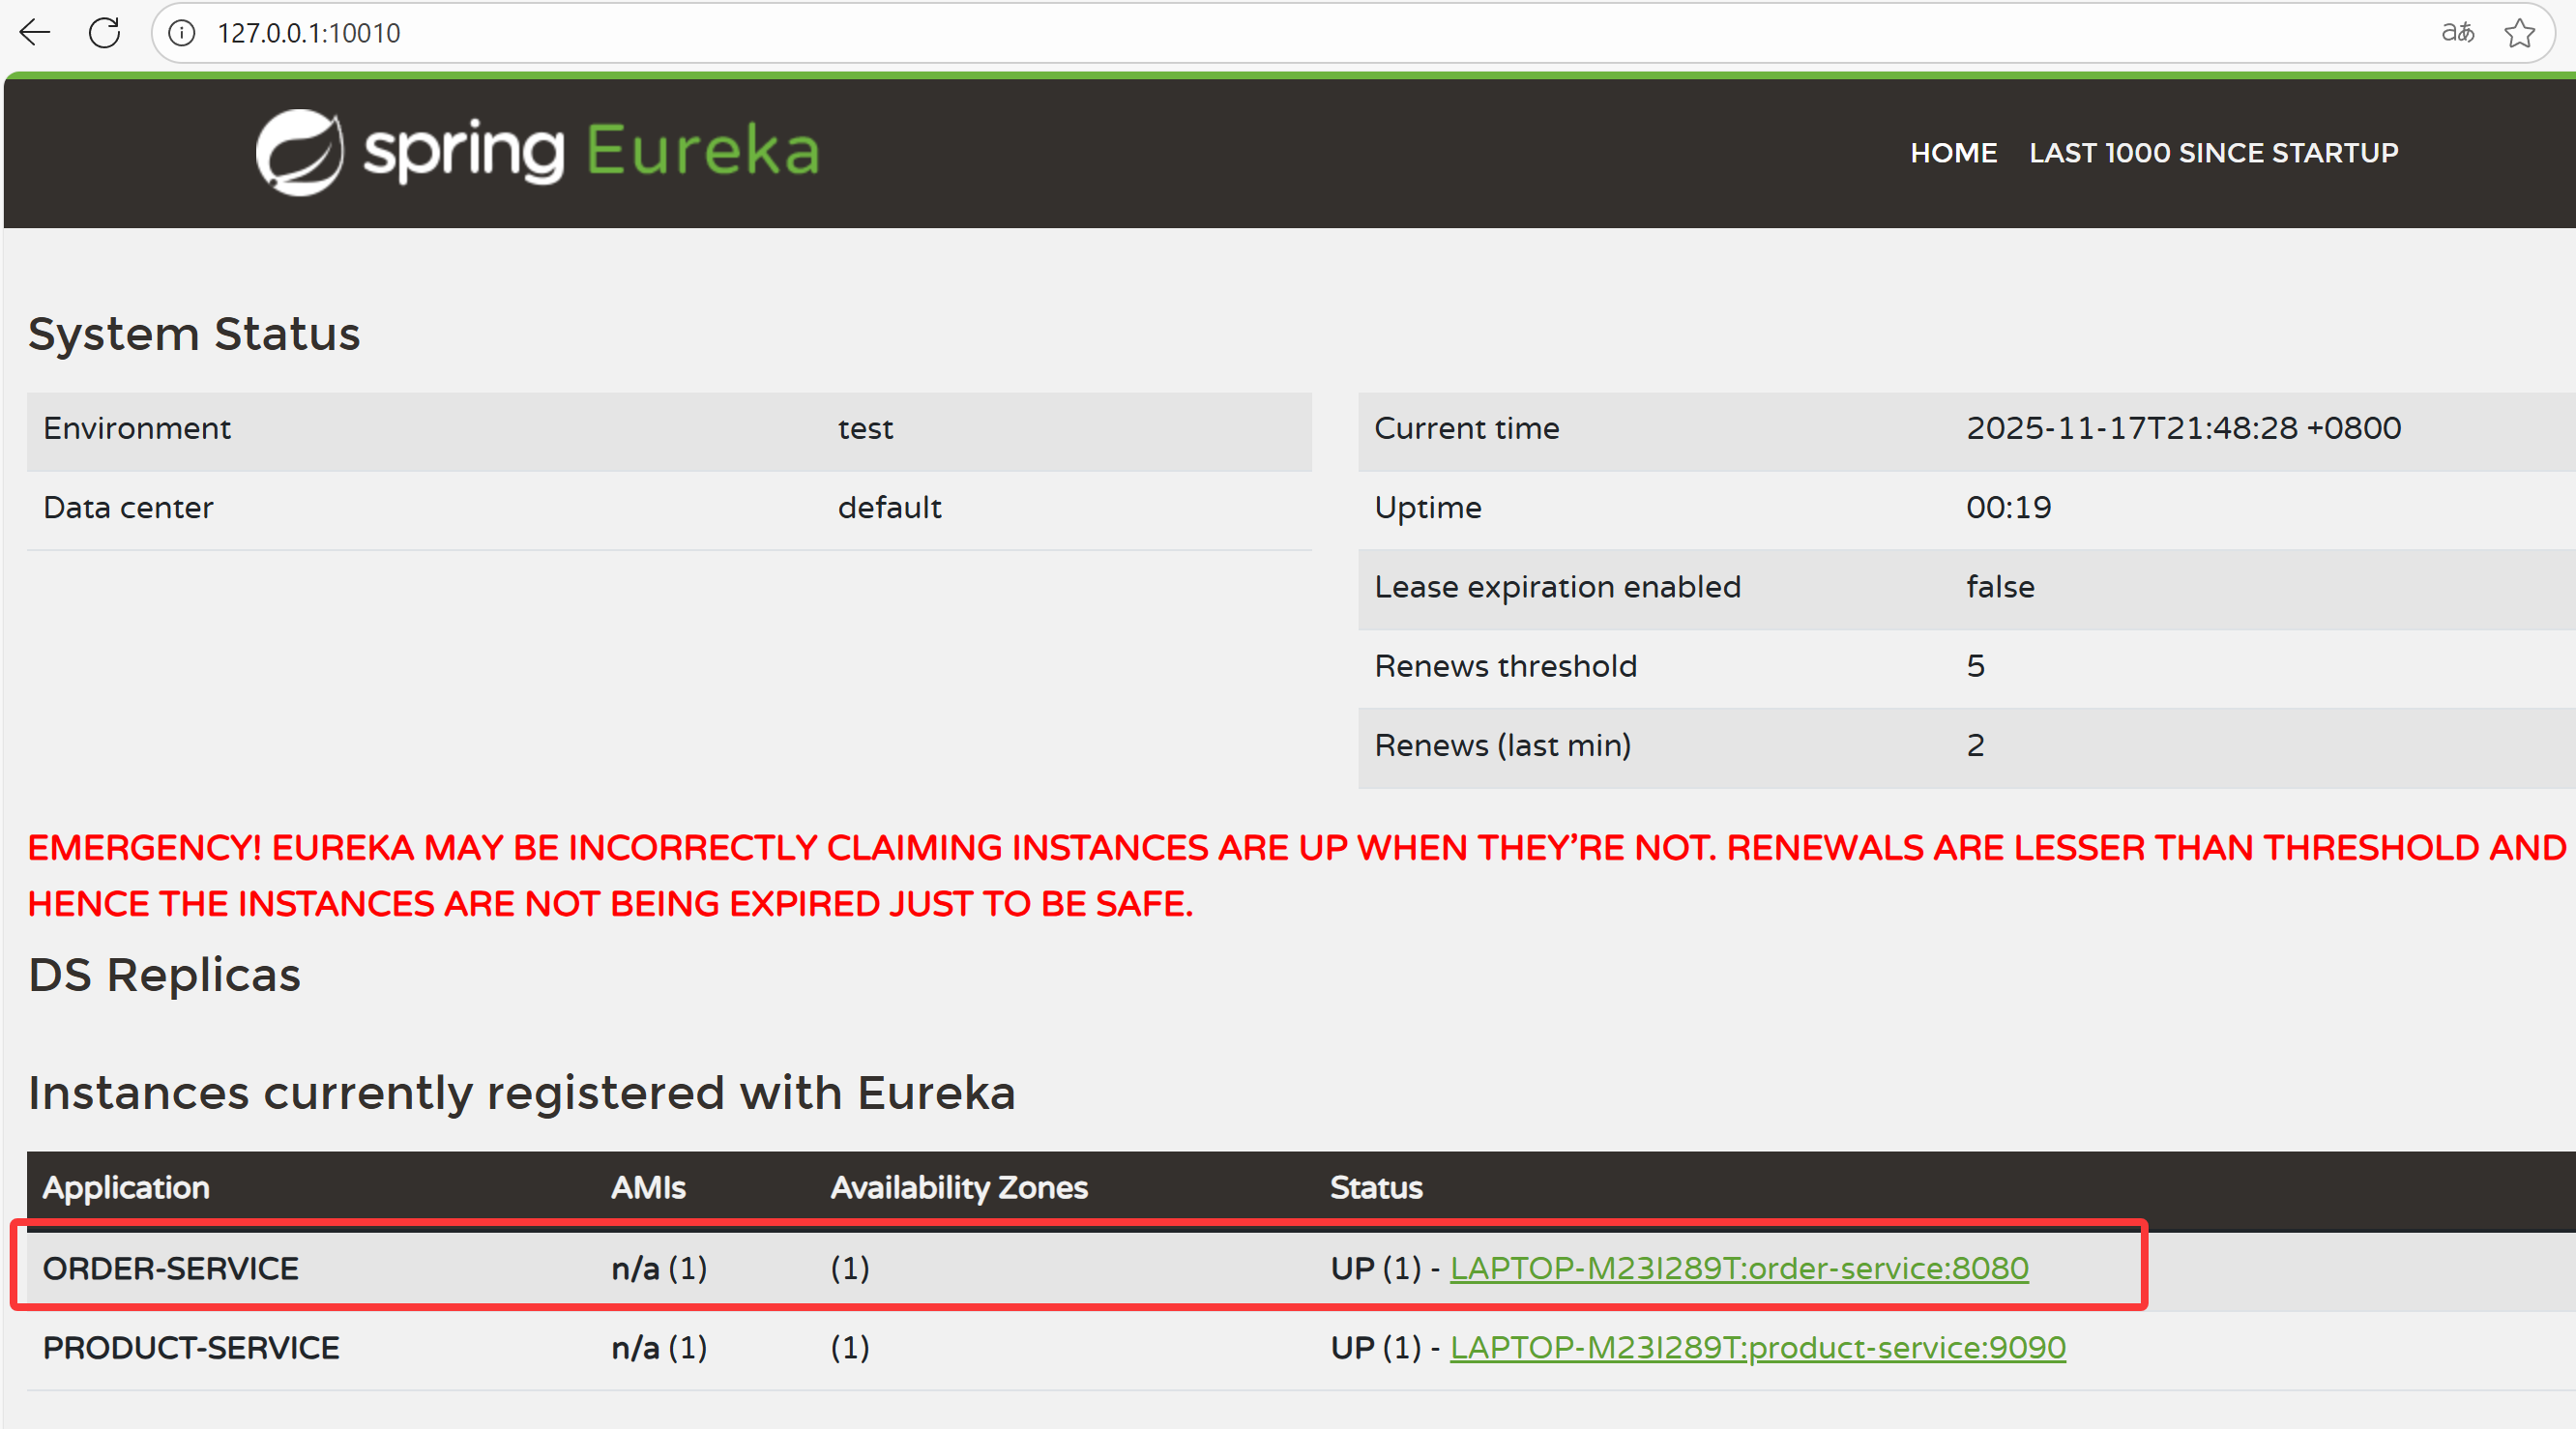Image resolution: width=2576 pixels, height=1429 pixels.
Task: Click the browser back arrow
Action: click(x=35, y=33)
